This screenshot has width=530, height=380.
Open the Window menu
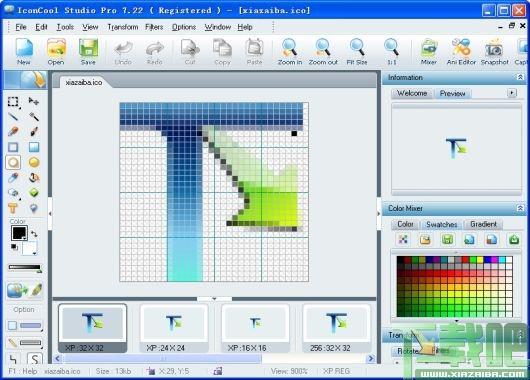[x=218, y=27]
